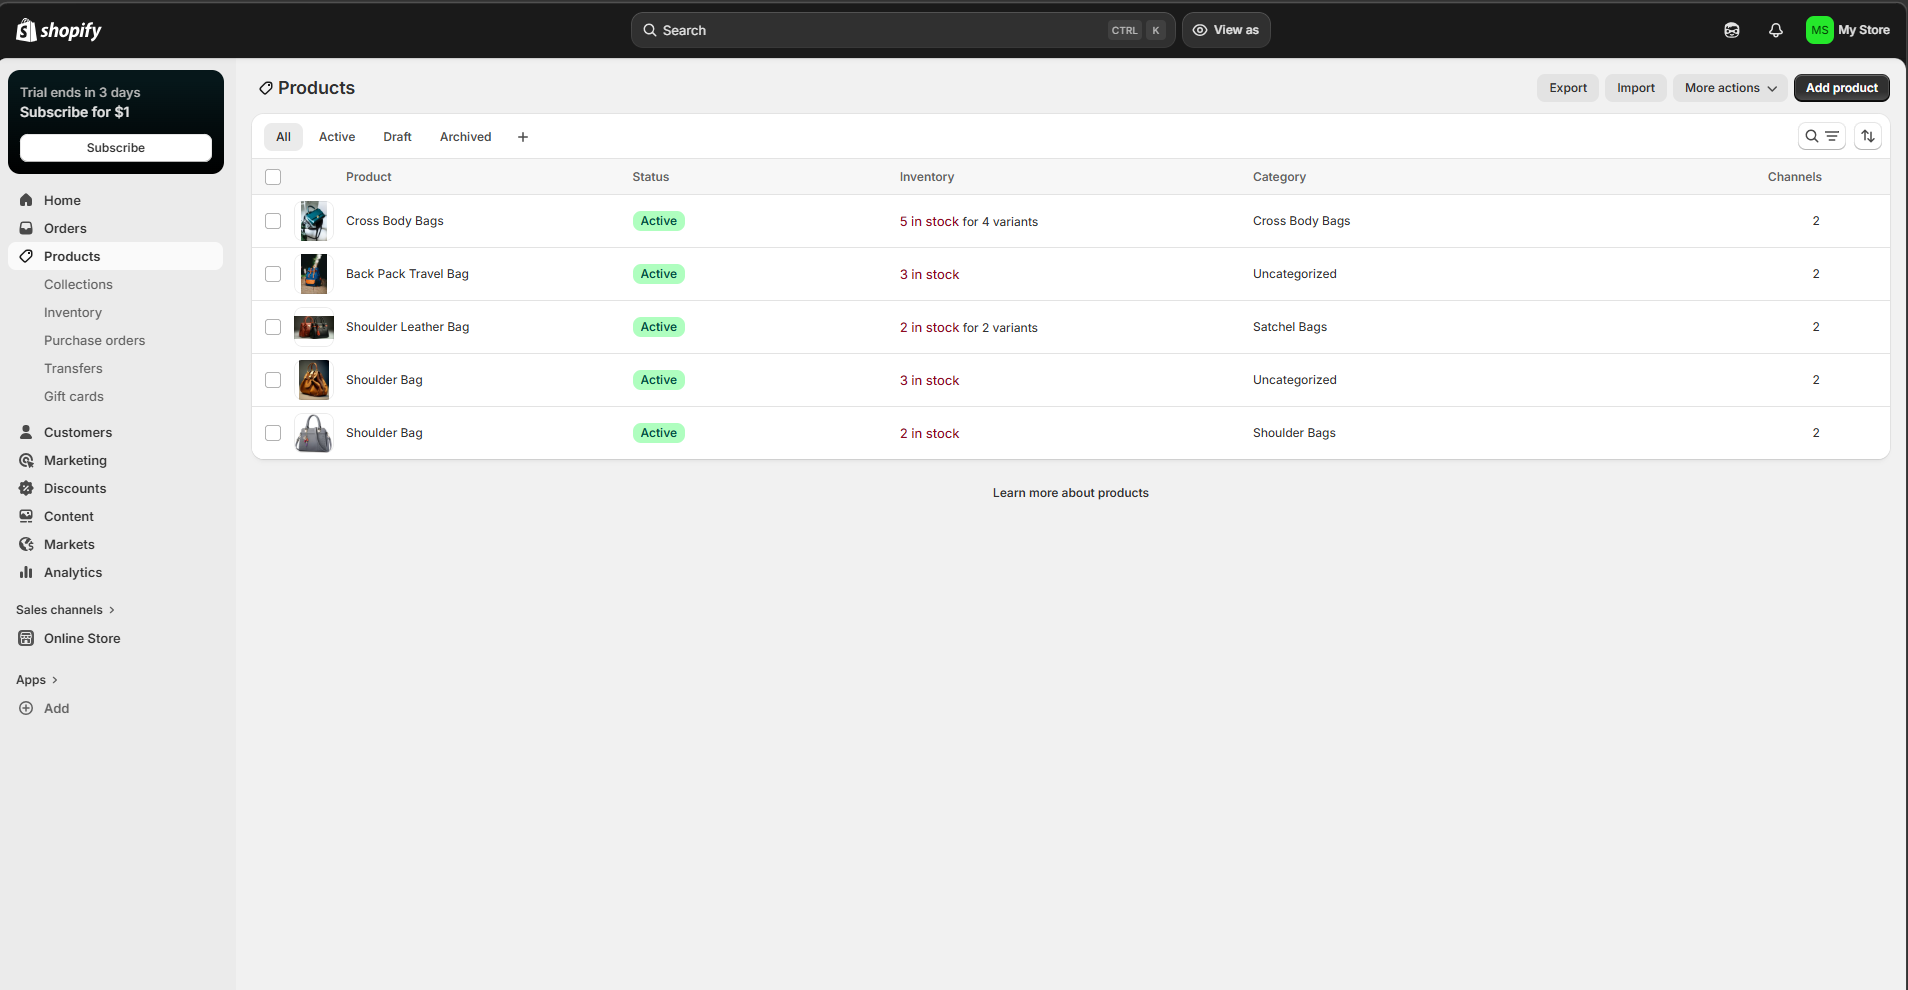The width and height of the screenshot is (1908, 990).
Task: Click the Shopify logo
Action: 59,30
